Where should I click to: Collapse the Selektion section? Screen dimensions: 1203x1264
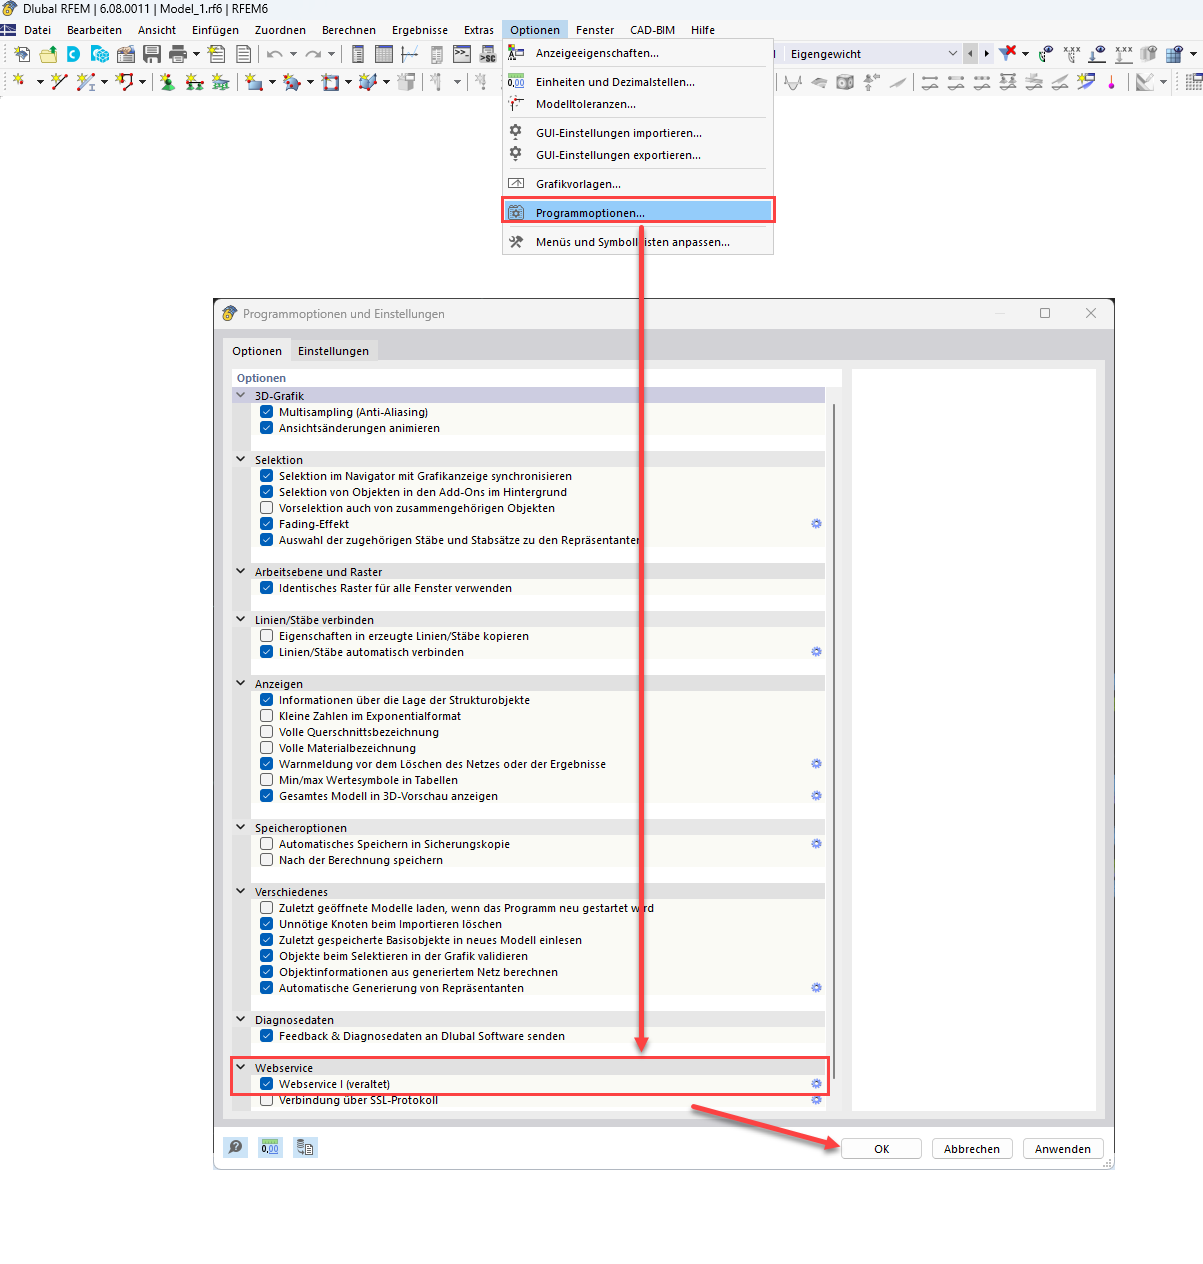241,460
